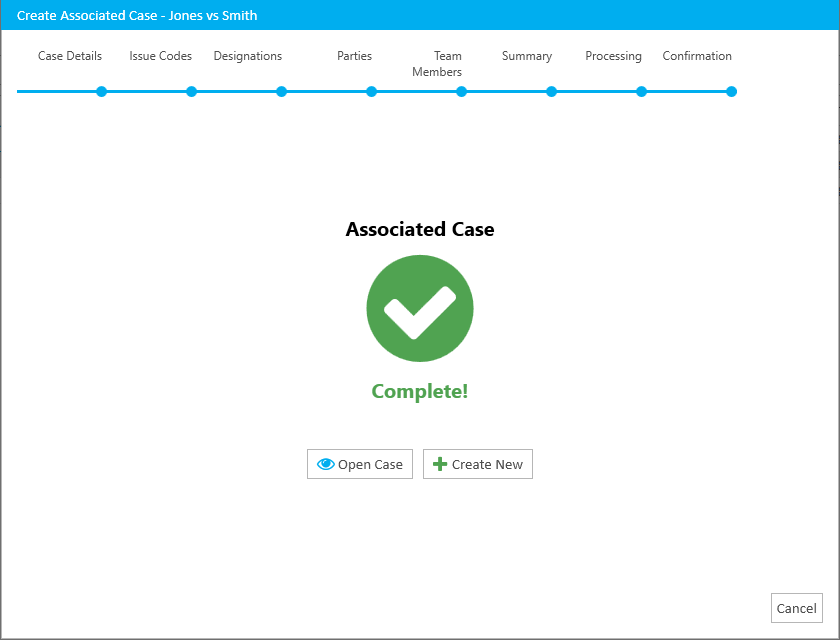Click the Parties progress dot
The image size is (840, 640).
pyautogui.click(x=371, y=92)
